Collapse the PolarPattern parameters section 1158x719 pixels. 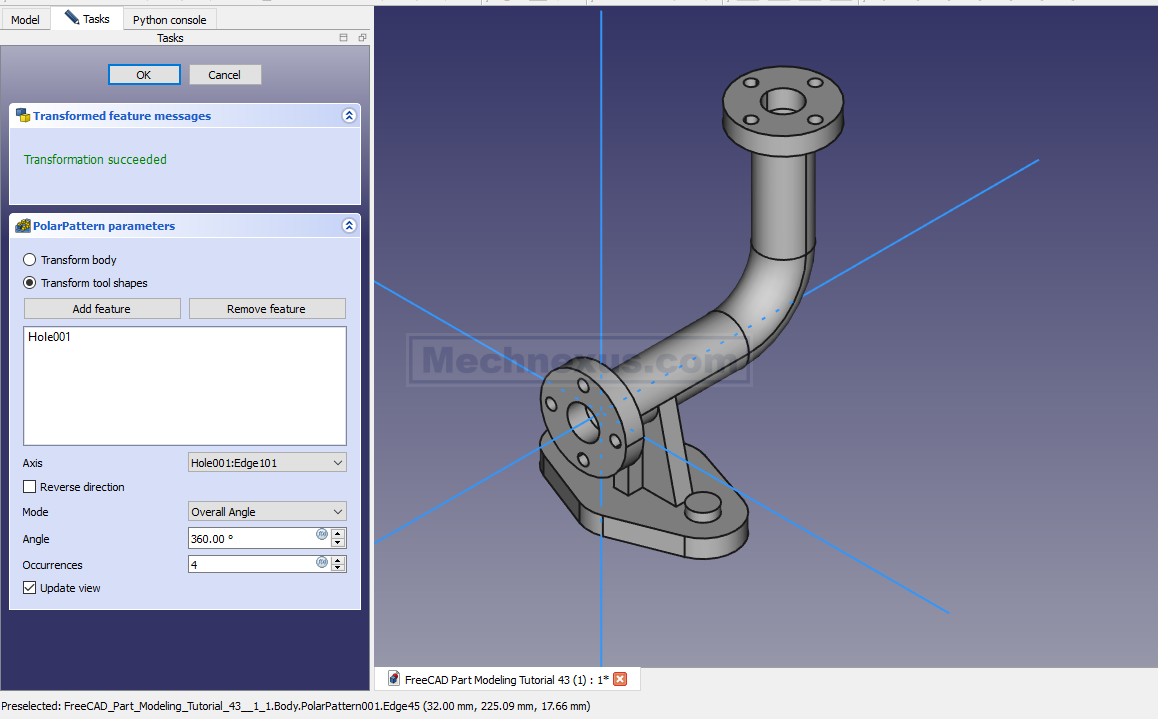[349, 226]
